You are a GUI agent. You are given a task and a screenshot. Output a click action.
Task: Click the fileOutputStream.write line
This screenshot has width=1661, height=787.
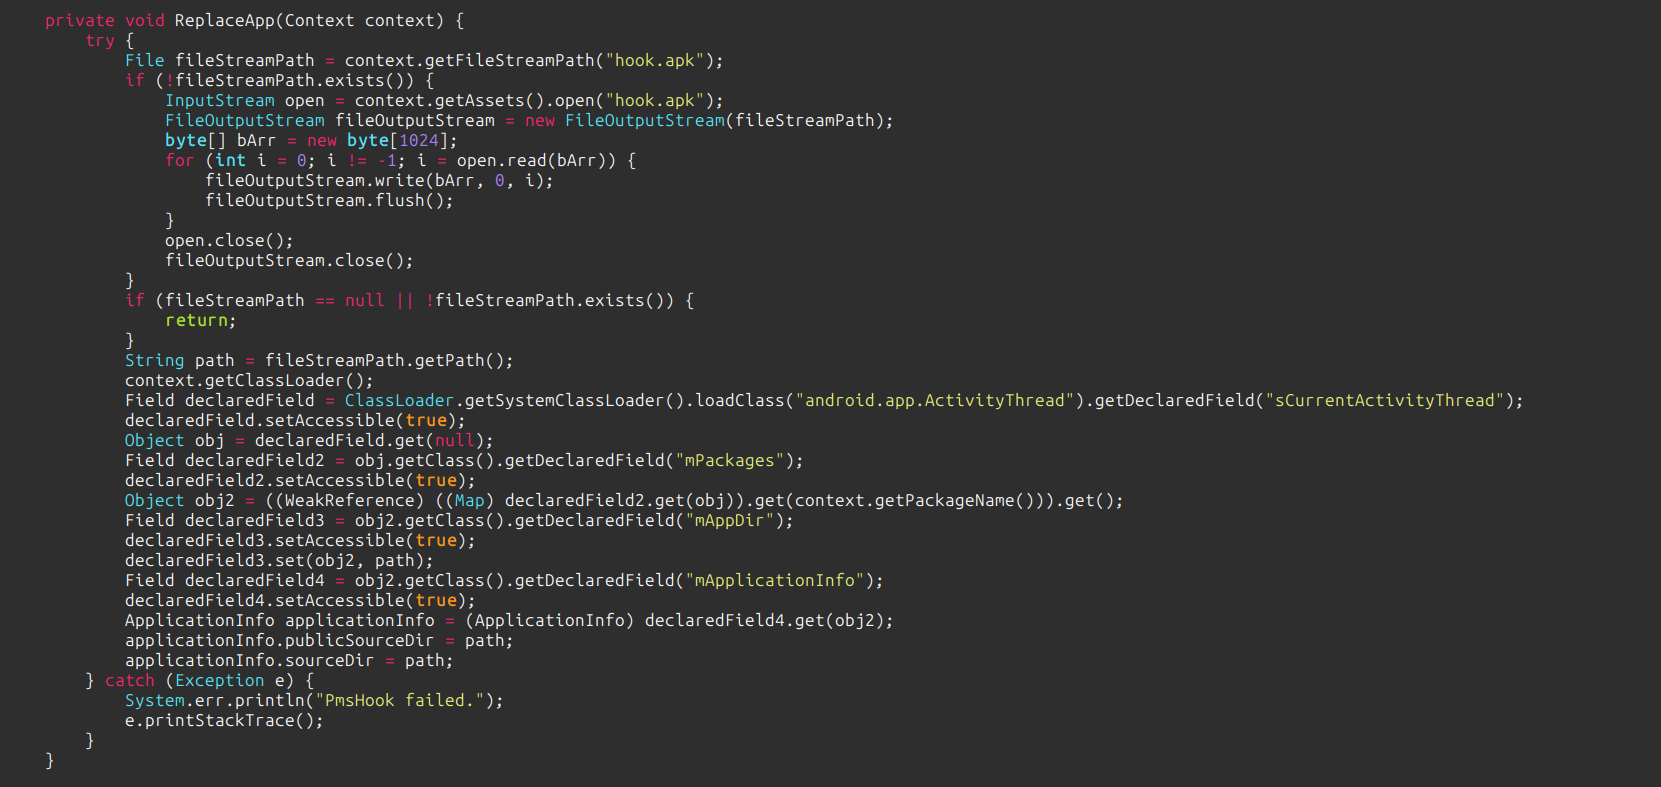click(378, 180)
